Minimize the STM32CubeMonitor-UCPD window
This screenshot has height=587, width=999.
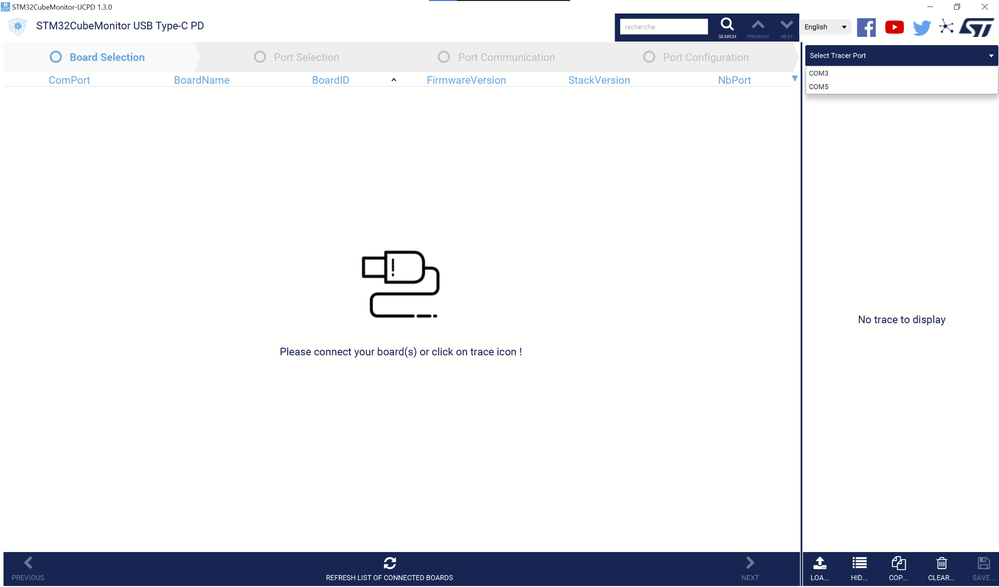click(930, 7)
